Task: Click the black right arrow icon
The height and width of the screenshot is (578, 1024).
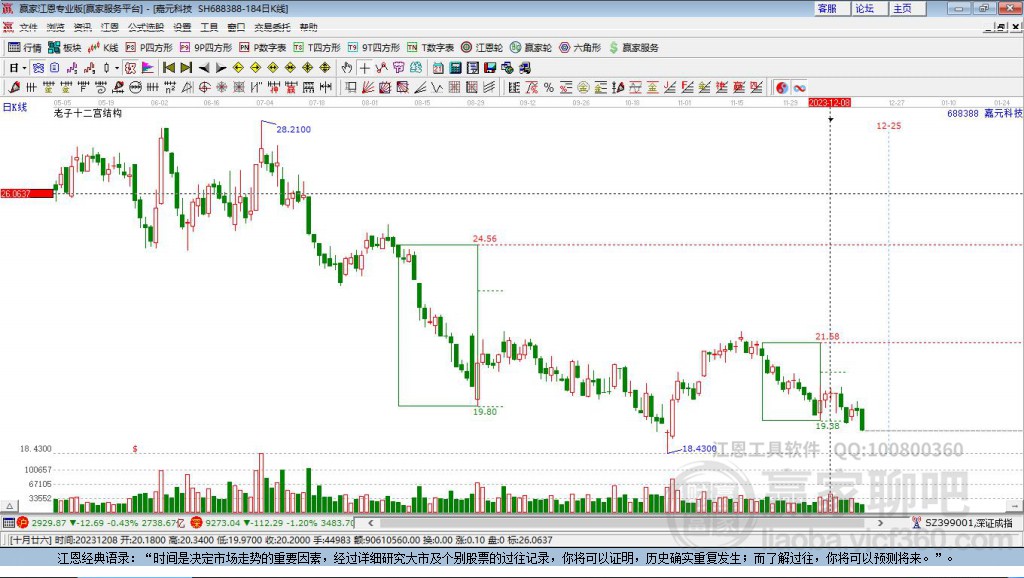Action: (x=221, y=68)
